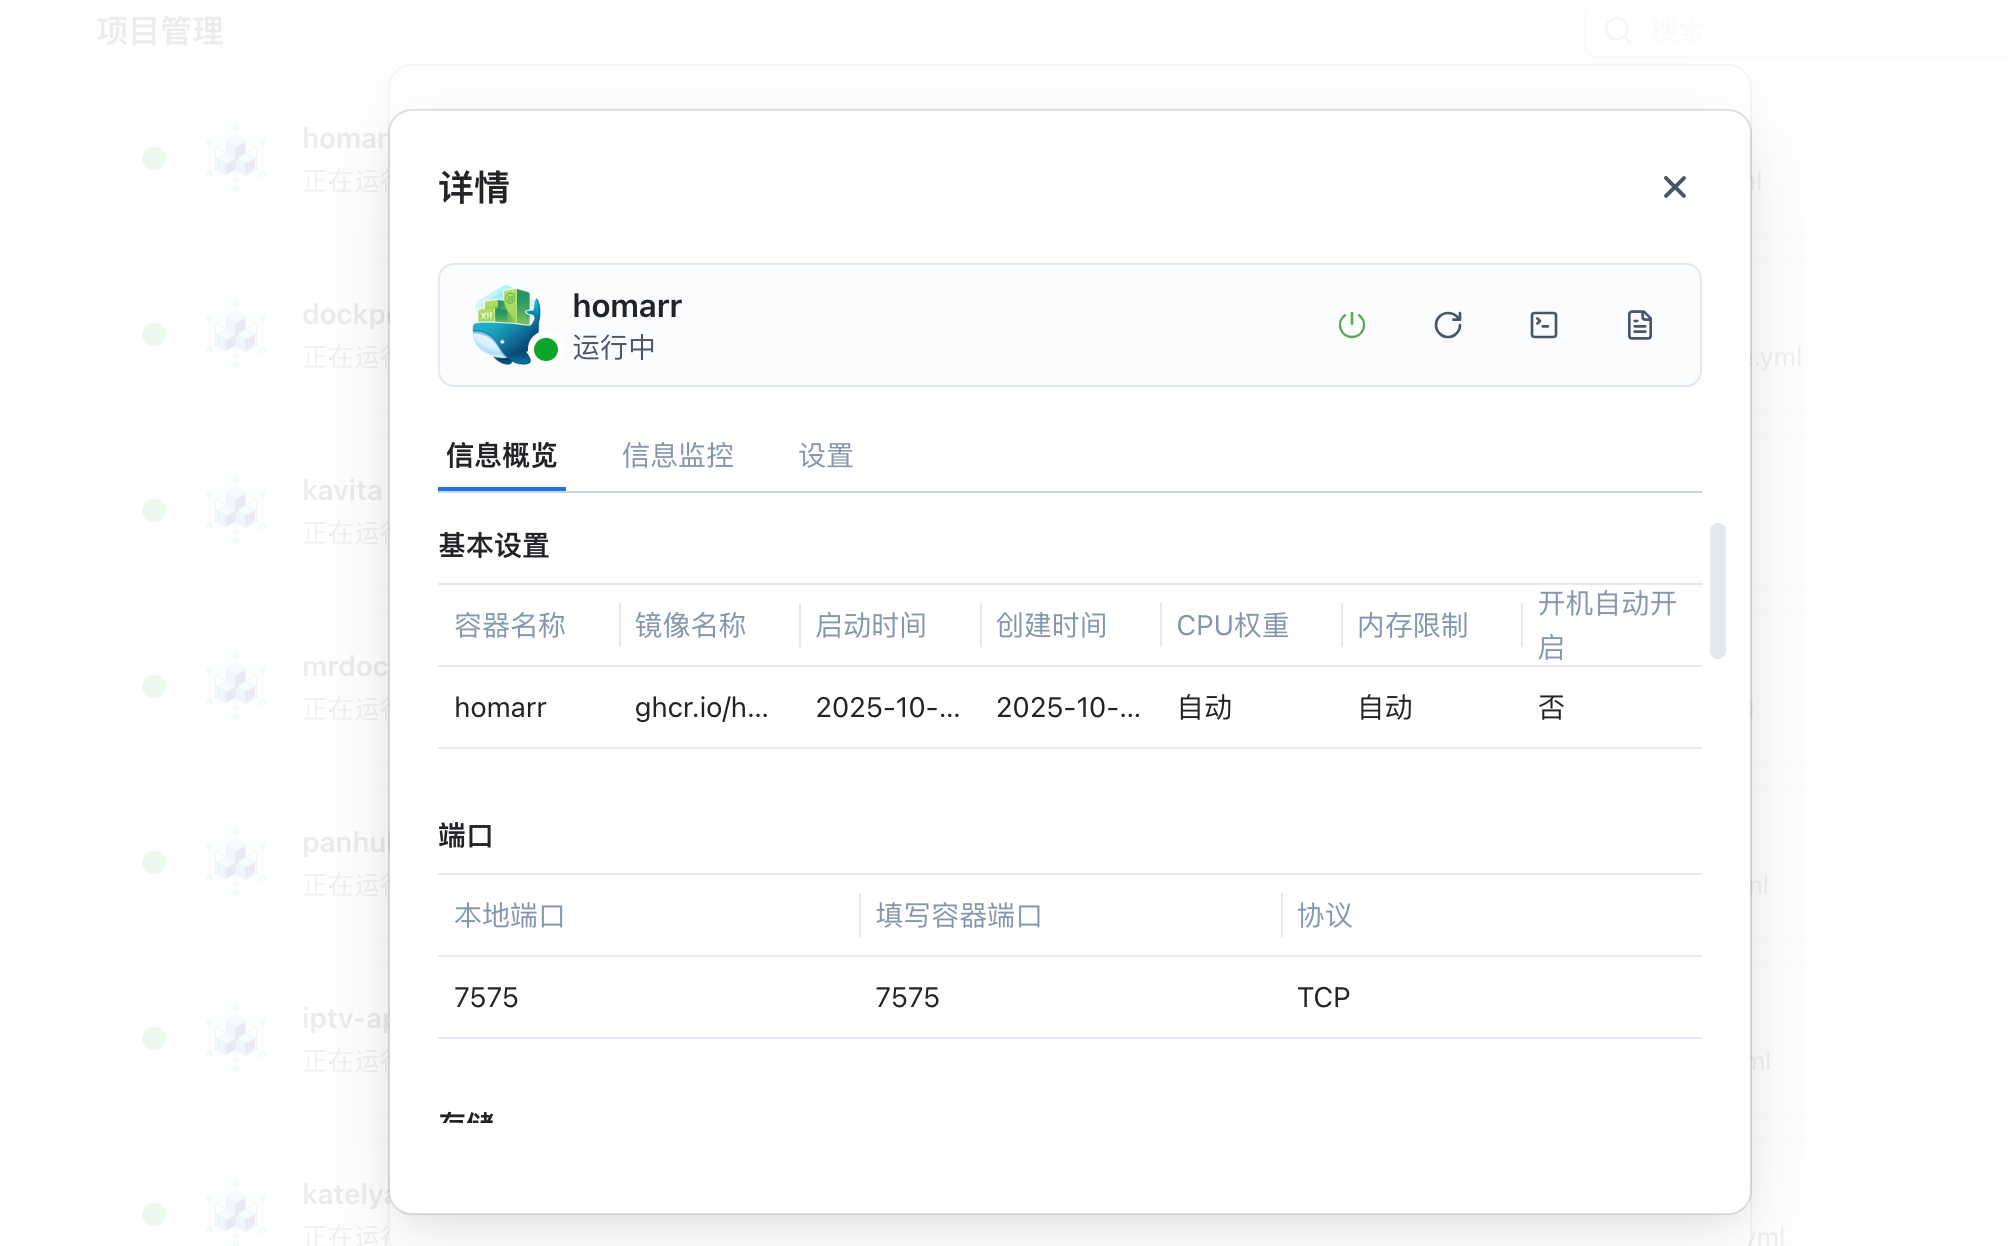Image resolution: width=2008 pixels, height=1246 pixels.
Task: Click the 容器名称 column header
Action: [x=509, y=626]
